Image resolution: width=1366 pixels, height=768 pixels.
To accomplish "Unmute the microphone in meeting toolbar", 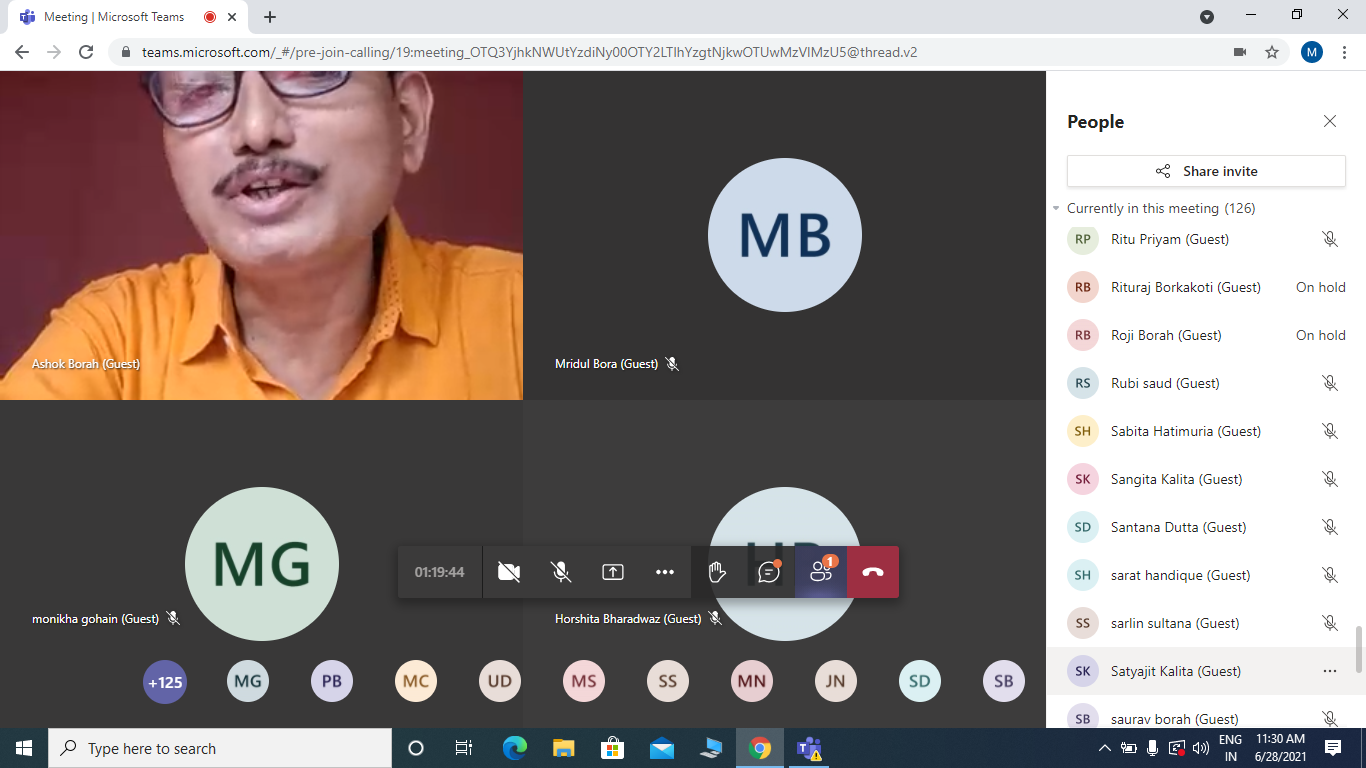I will pos(561,572).
